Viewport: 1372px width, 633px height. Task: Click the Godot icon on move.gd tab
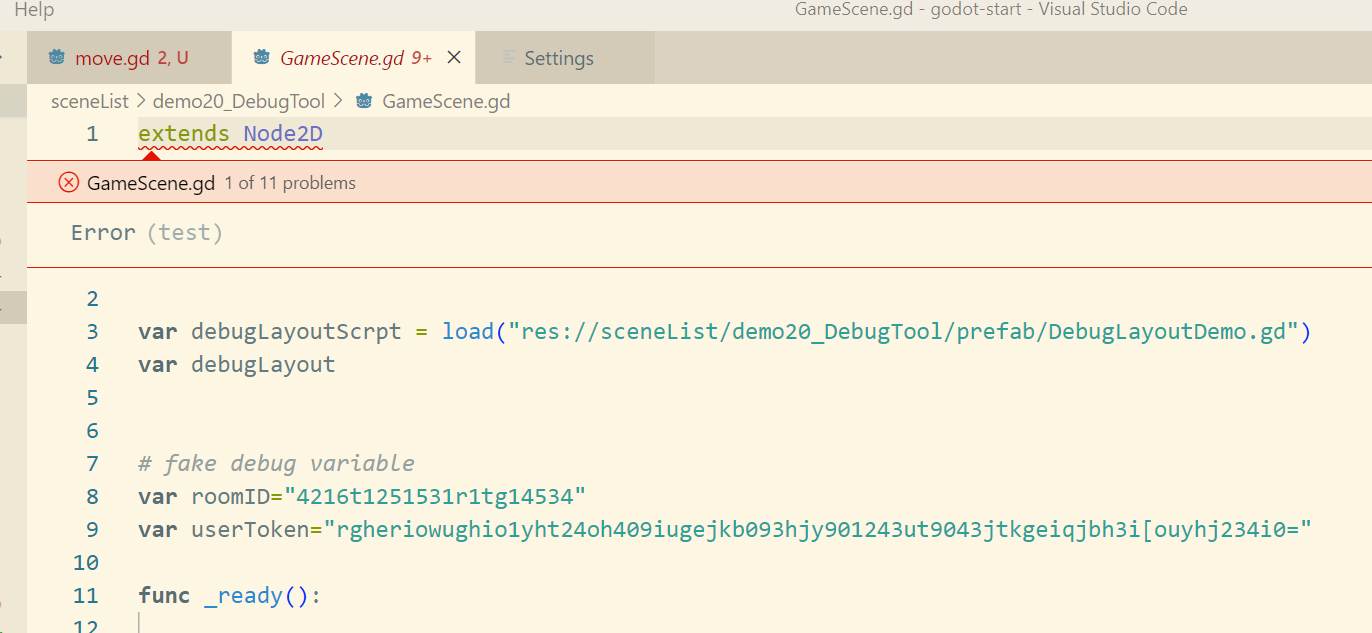pos(56,58)
